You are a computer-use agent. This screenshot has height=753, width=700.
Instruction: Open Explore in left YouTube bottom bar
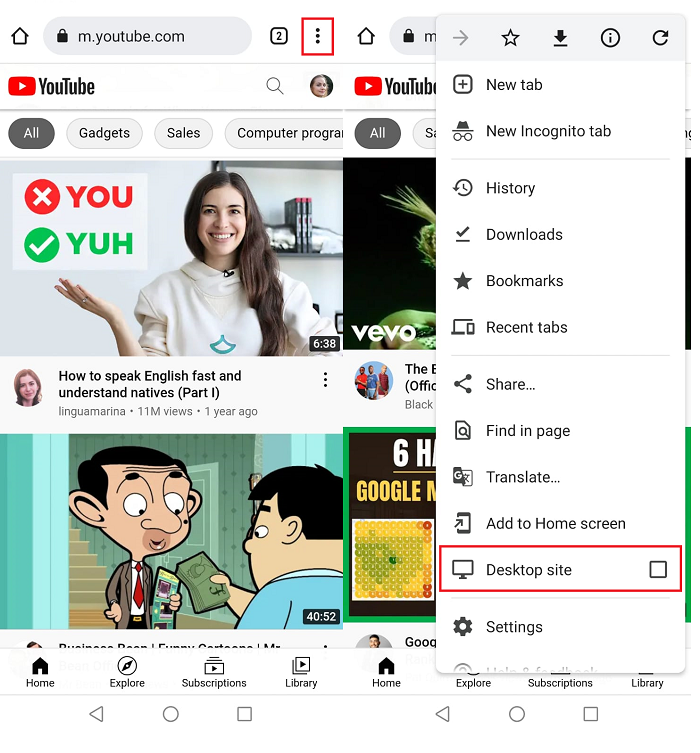click(127, 672)
